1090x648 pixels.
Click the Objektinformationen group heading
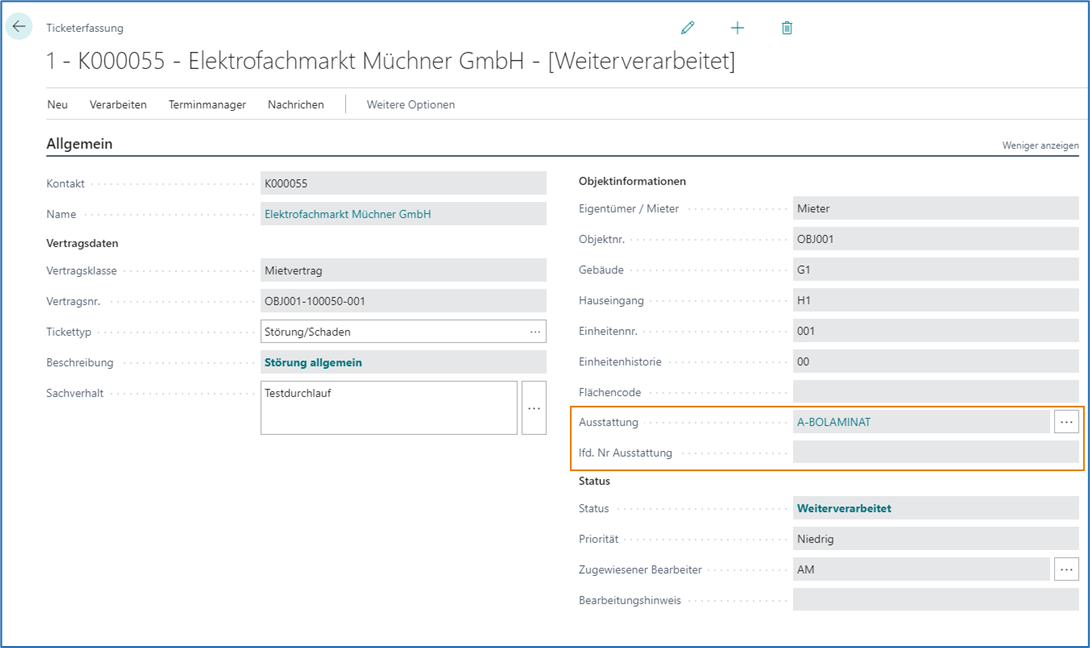pyautogui.click(x=632, y=181)
